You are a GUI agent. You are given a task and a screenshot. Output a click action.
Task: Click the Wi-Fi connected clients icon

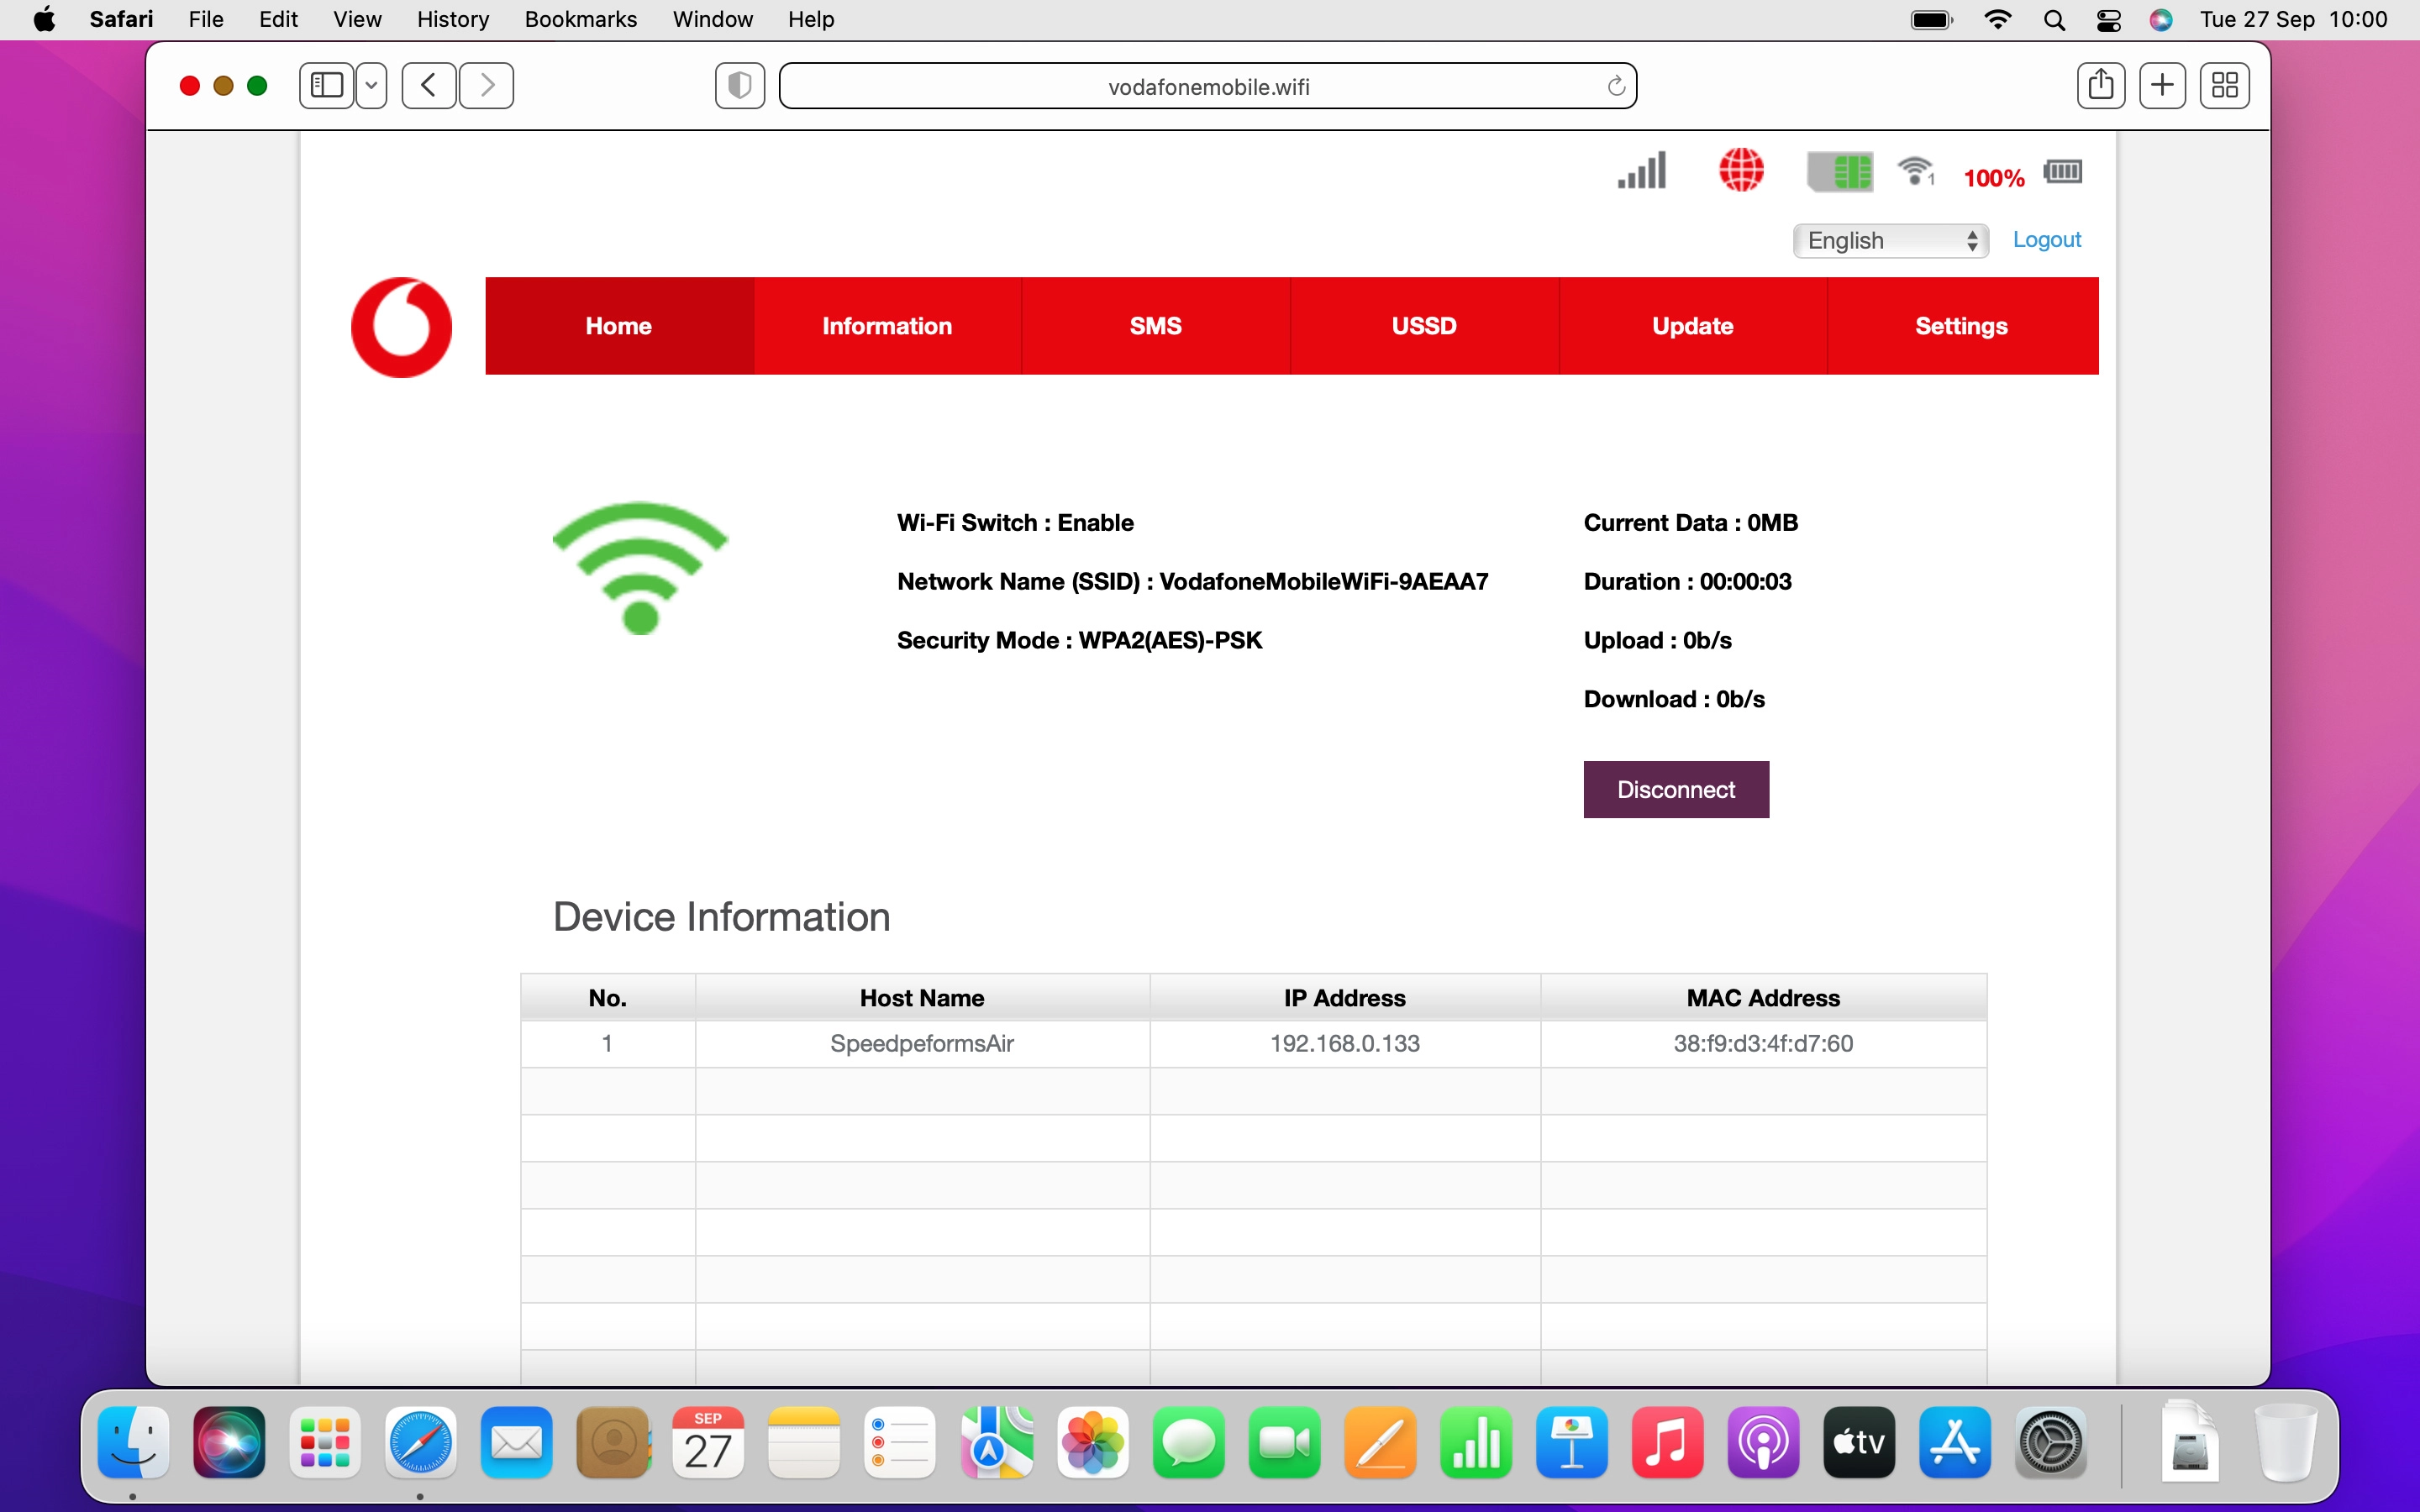click(1916, 171)
